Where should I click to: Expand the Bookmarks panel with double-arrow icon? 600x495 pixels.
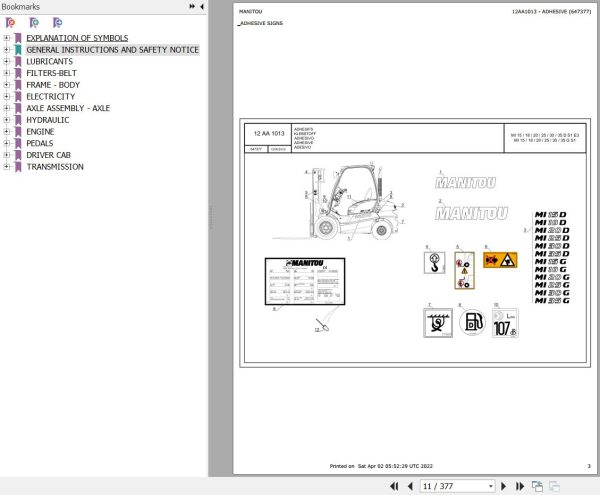(192, 7)
